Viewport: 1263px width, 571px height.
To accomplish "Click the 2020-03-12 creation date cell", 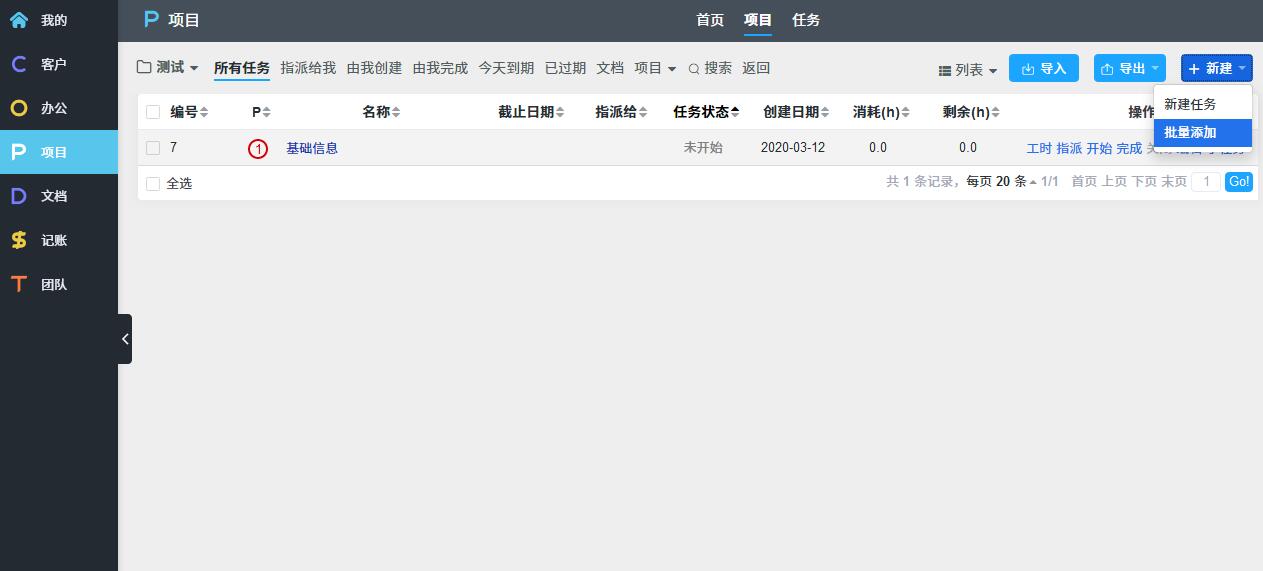I will click(793, 148).
